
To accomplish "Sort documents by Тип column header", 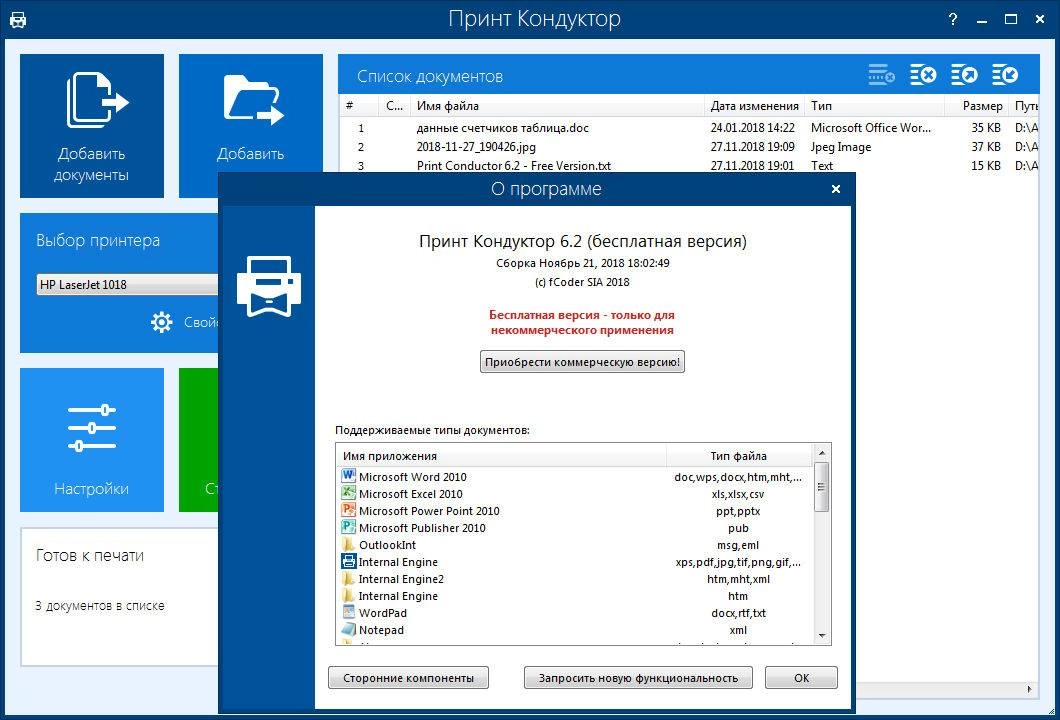I will pos(874,105).
